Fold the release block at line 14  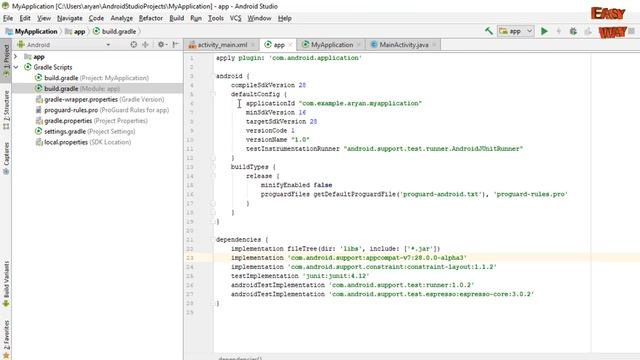coord(213,176)
